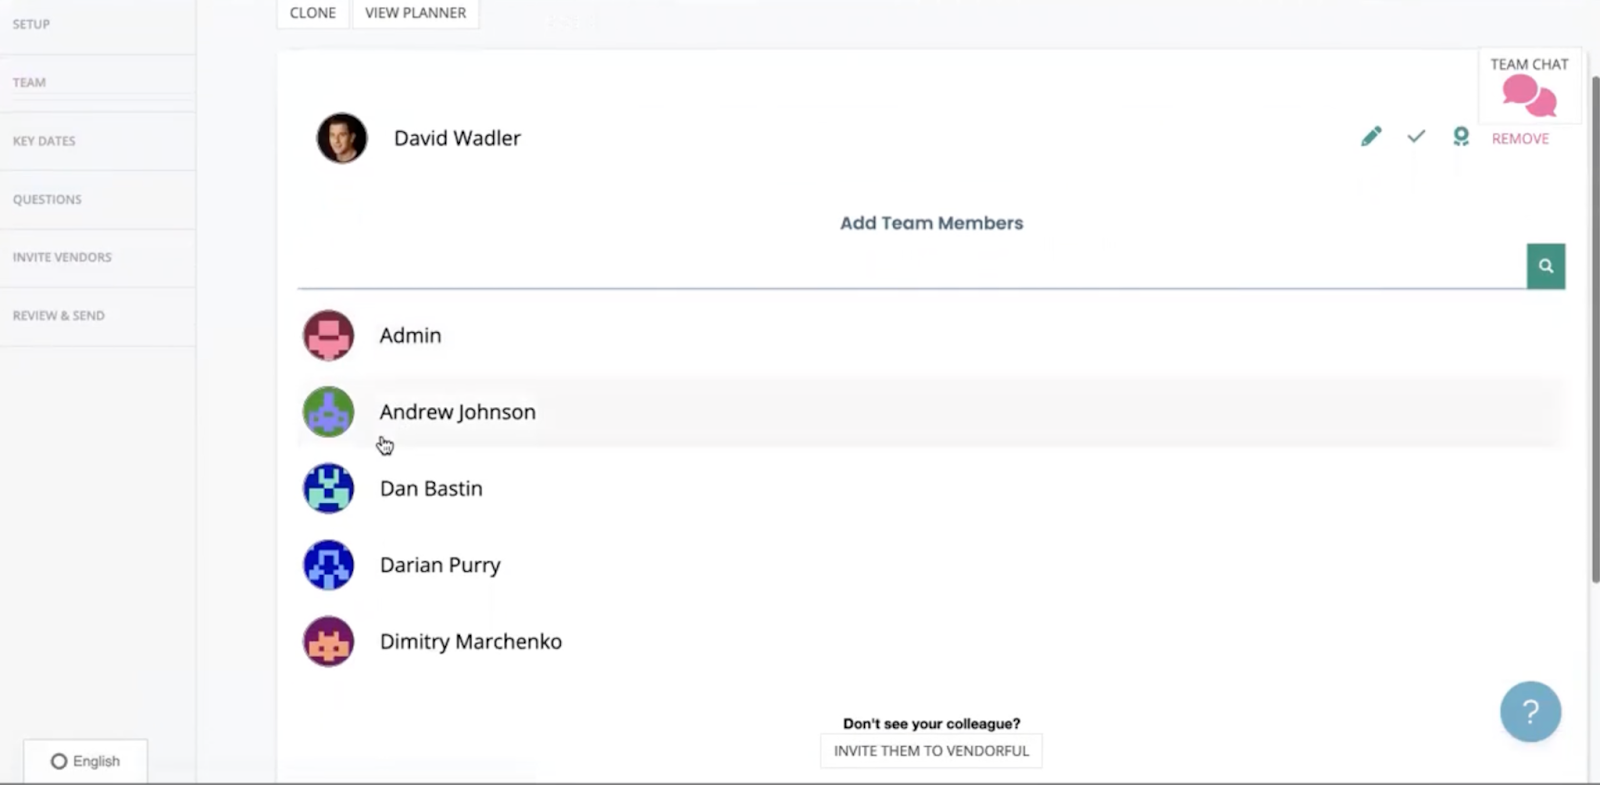The height and width of the screenshot is (785, 1600).
Task: Click INVITE THEM TO VENDORFUL button
Action: tap(930, 750)
